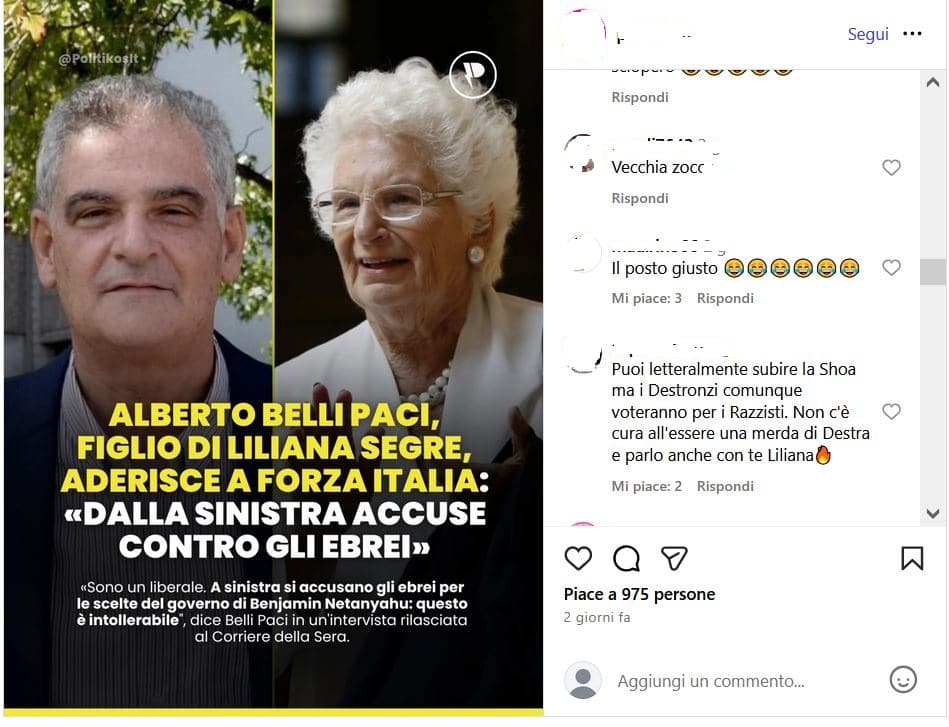
Task: Click the scrollbar up arrow in comments
Action: [933, 83]
